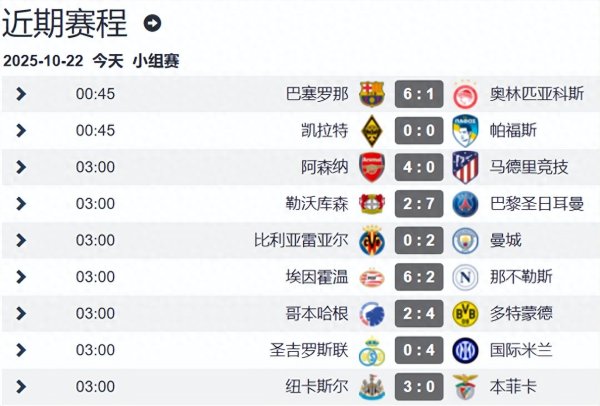Image resolution: width=600 pixels, height=406 pixels.
Task: Click the Napoli team logo
Action: (x=464, y=277)
